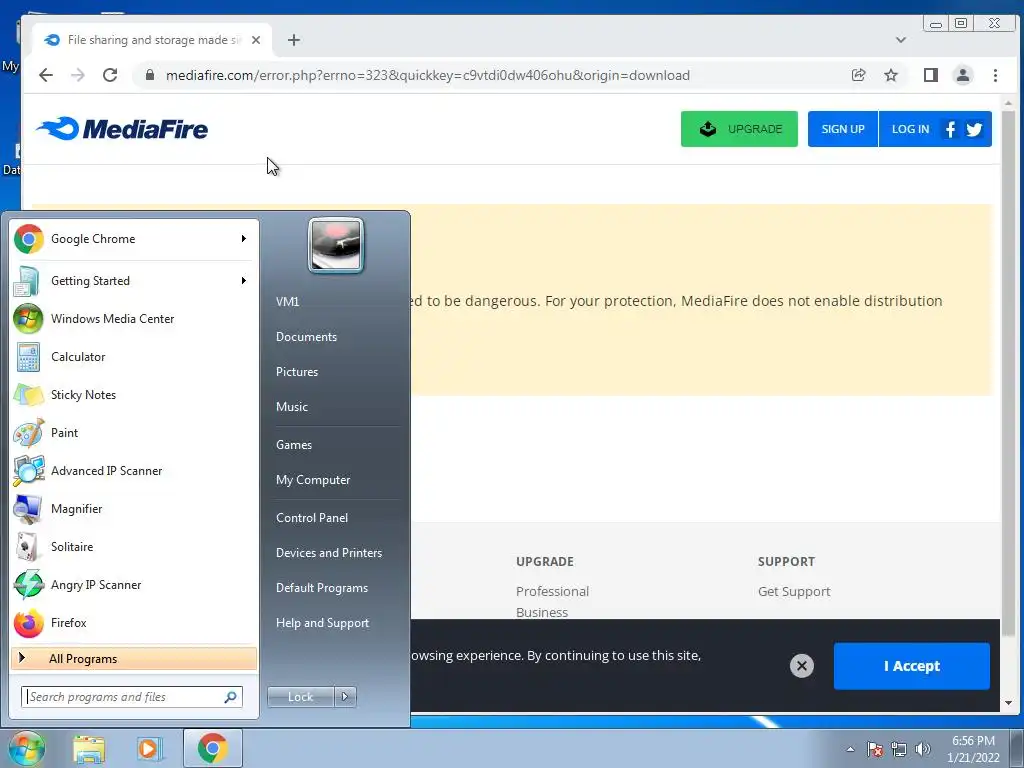Open Windows Media Player from taskbar

(x=149, y=748)
